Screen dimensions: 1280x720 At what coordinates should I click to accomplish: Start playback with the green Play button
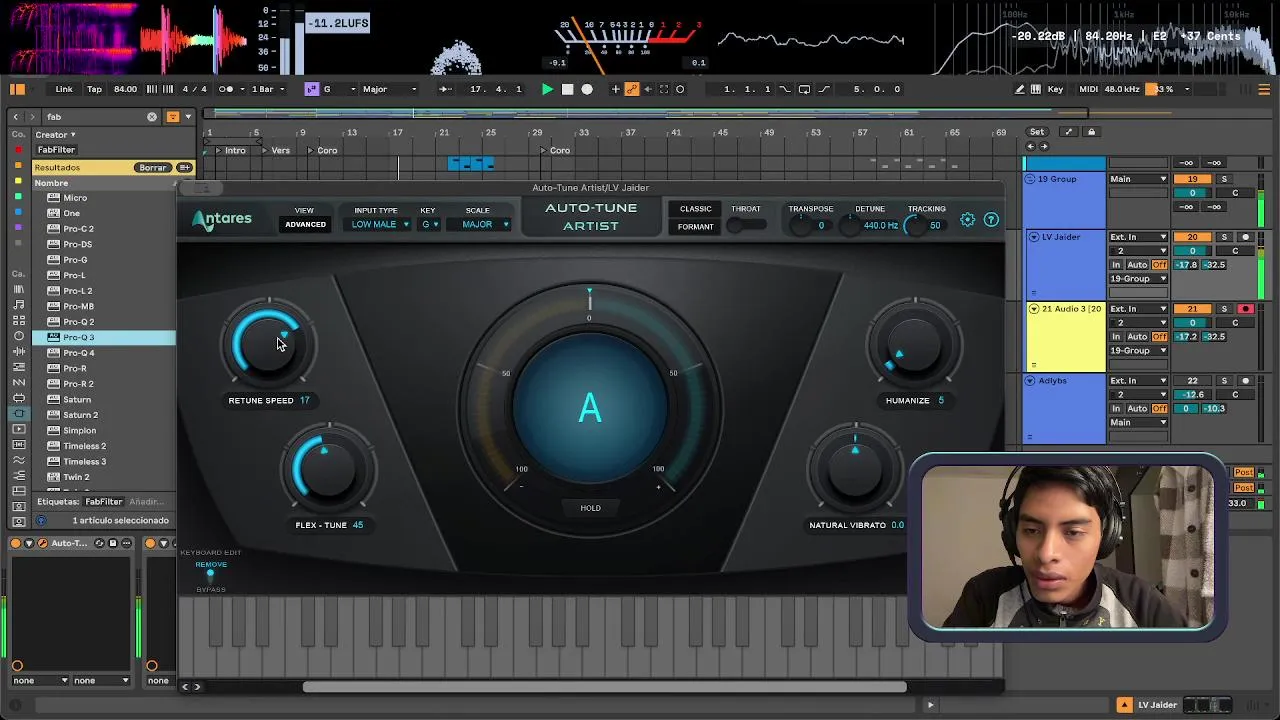[x=547, y=89]
